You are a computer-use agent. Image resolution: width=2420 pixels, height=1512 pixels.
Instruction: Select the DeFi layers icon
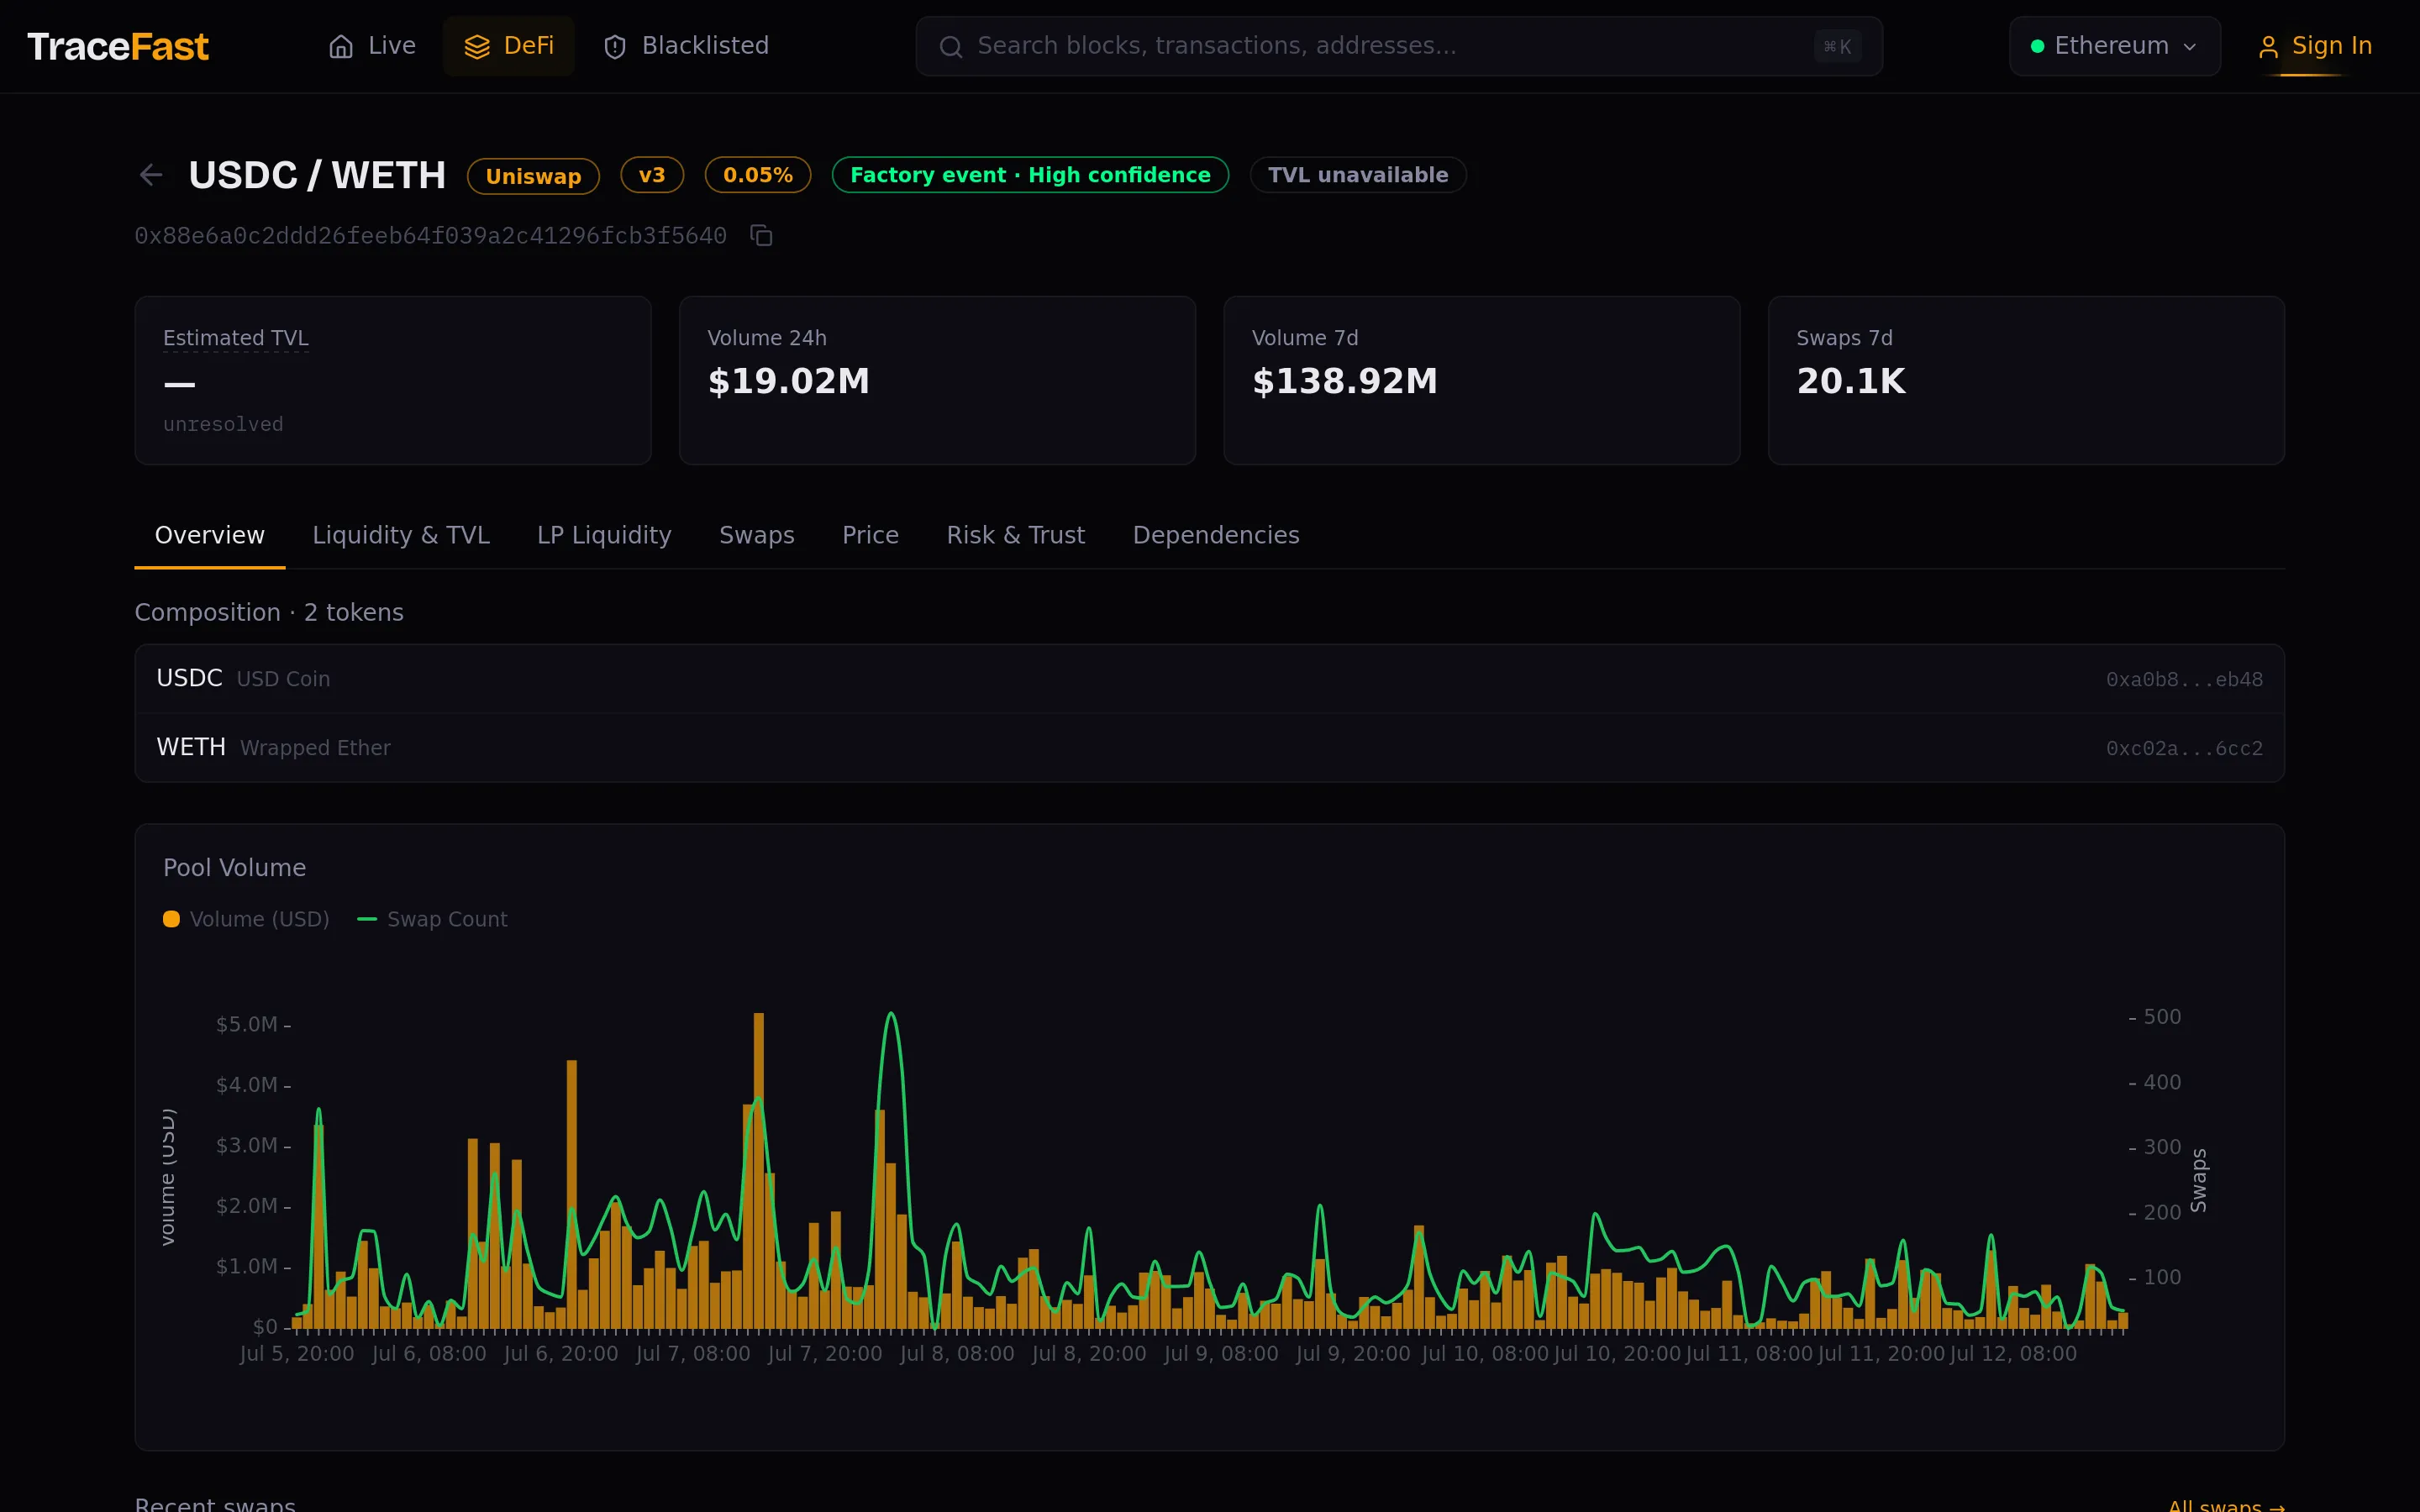pos(477,47)
